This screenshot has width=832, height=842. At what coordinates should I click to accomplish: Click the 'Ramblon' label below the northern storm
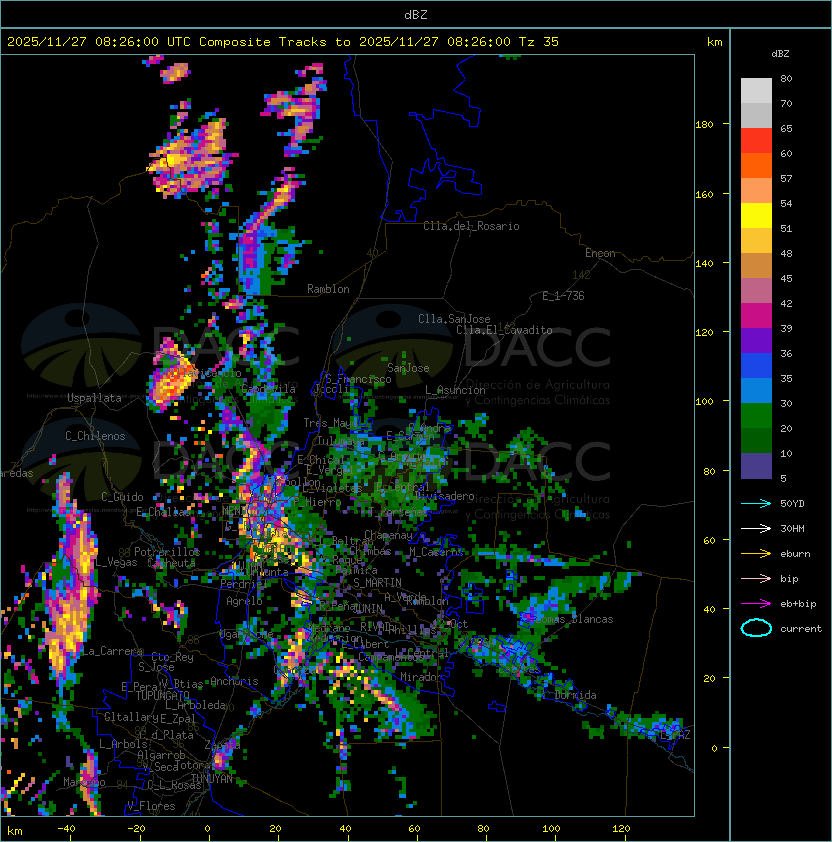[328, 289]
